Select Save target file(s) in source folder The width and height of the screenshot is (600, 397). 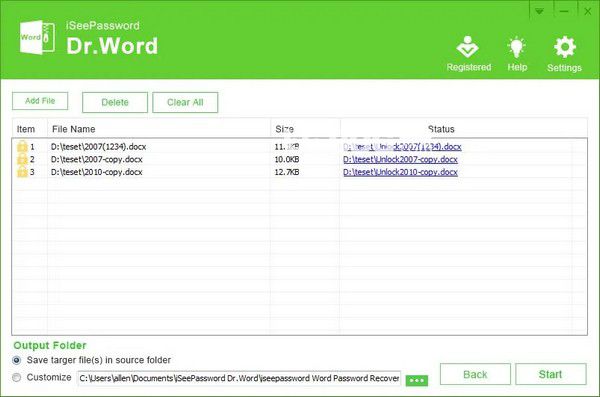(x=16, y=360)
